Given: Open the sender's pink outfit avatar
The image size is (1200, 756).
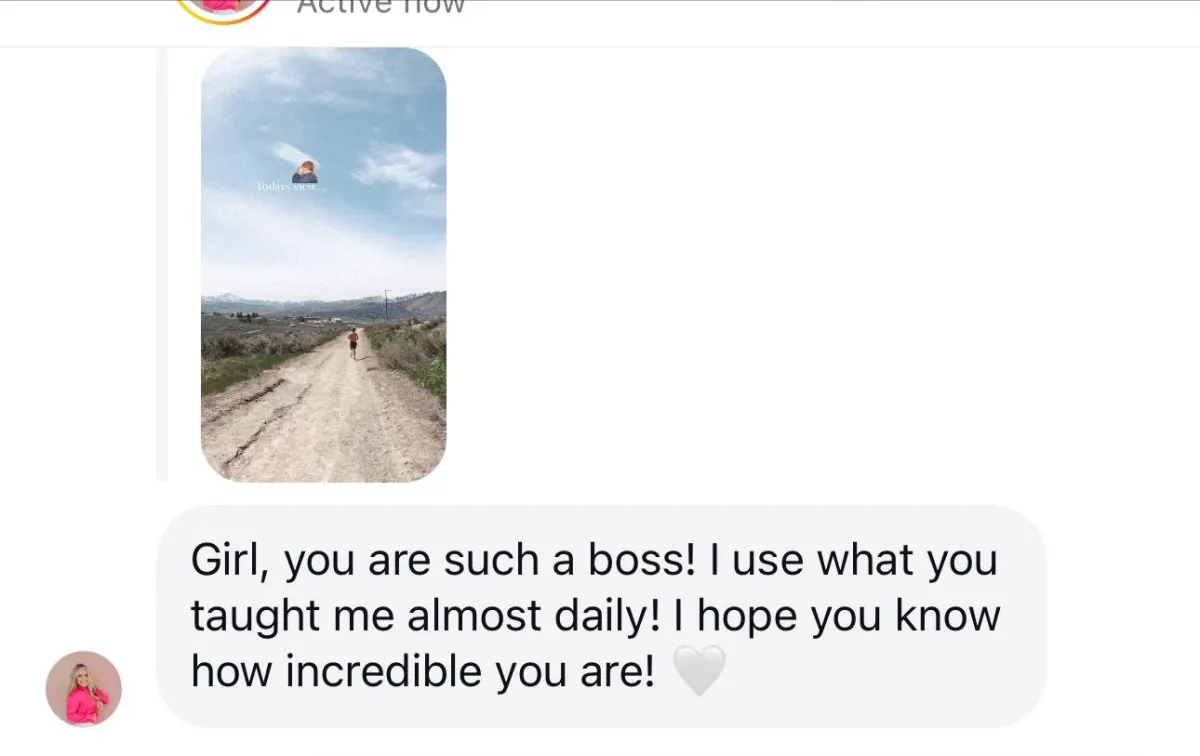Looking at the screenshot, I should tap(84, 689).
